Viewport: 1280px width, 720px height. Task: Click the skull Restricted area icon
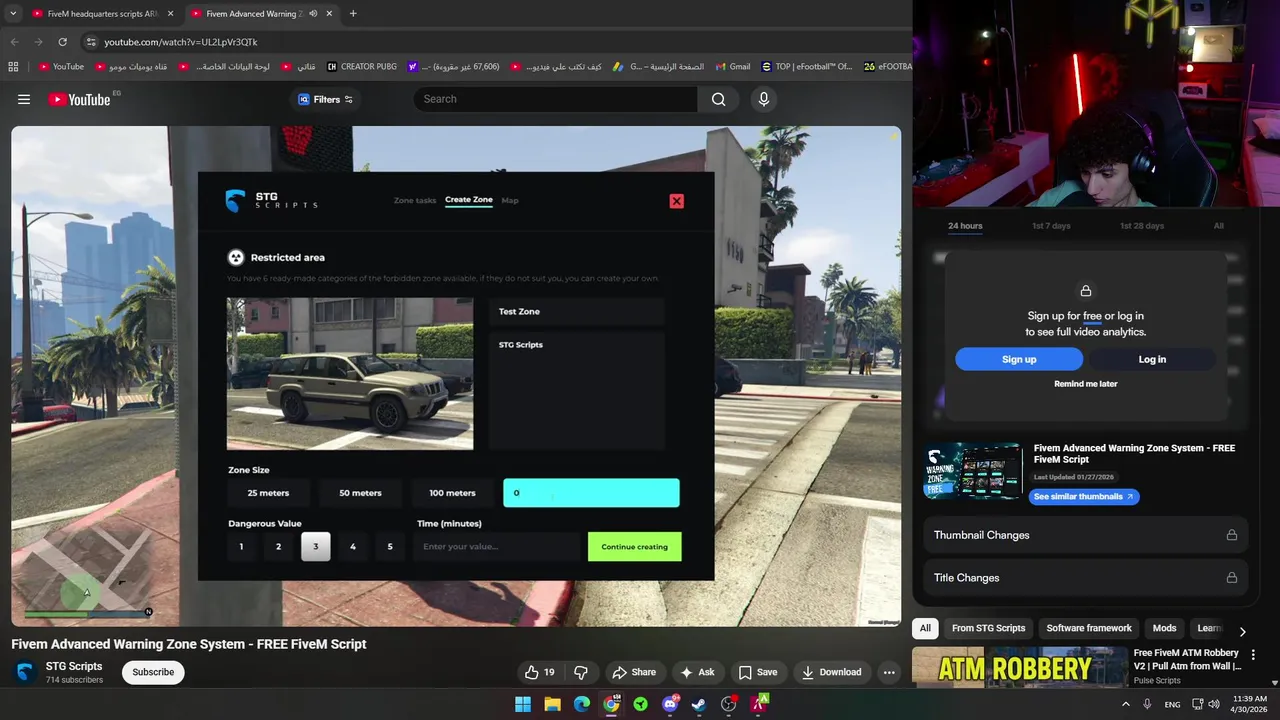(x=236, y=257)
